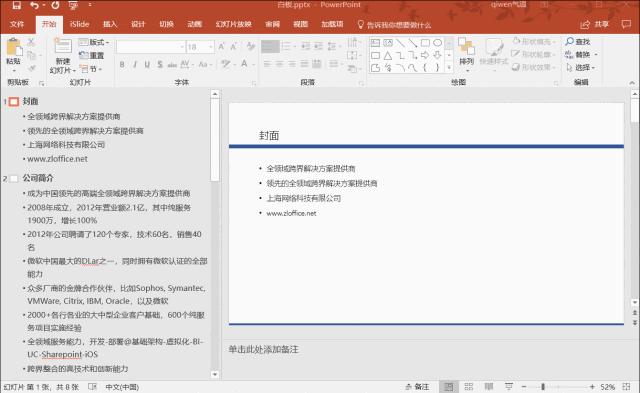Expand the shapes gallery more arrow
Image resolution: width=640 pixels, height=393 pixels.
tap(449, 68)
